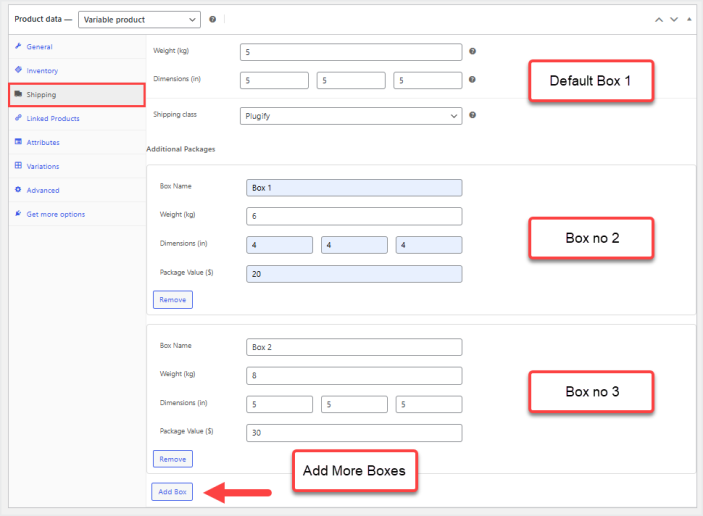
Task: Click Package Value field containing 30
Action: [x=354, y=433]
